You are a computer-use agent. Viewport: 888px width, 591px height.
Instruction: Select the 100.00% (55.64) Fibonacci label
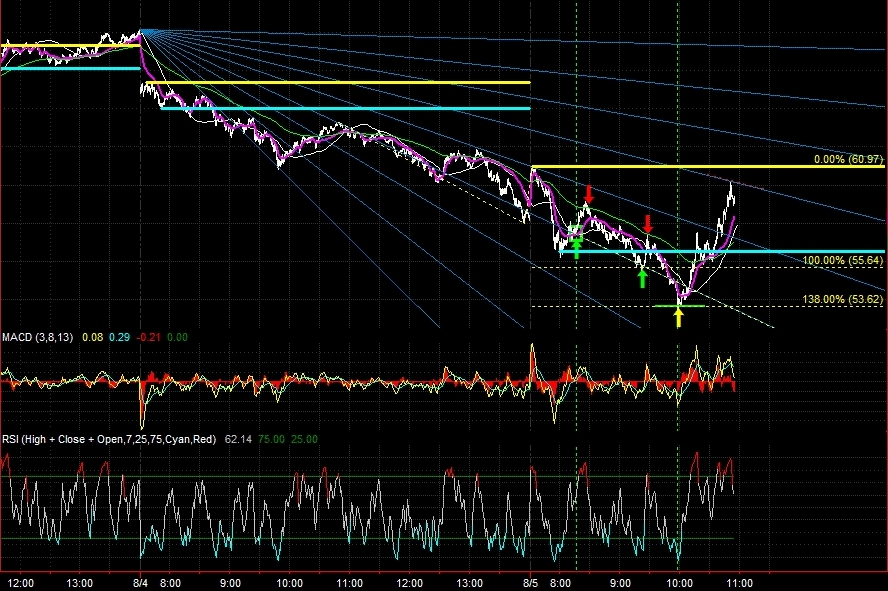tap(843, 260)
